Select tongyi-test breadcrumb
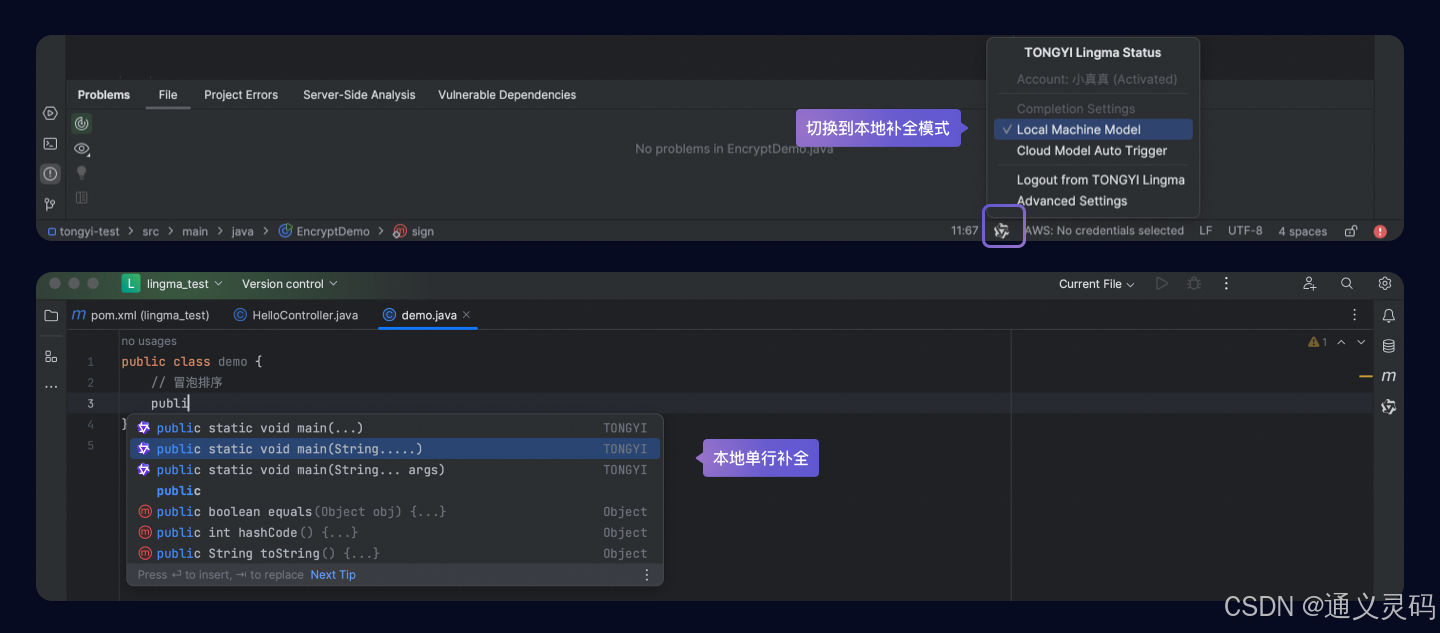Image resolution: width=1440 pixels, height=633 pixels. (x=83, y=231)
